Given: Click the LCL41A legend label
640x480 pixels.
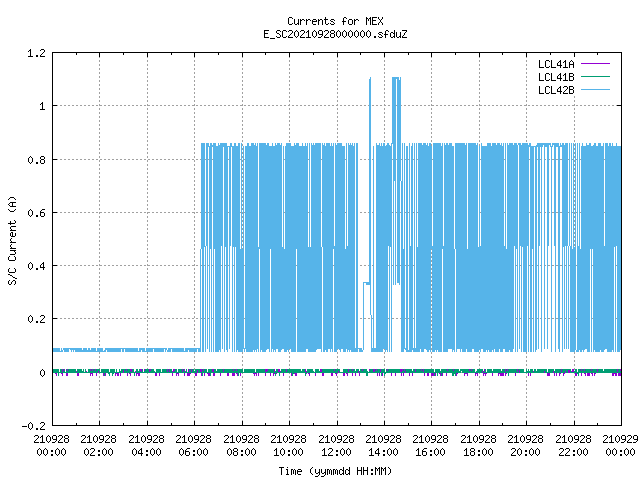Looking at the screenshot, I should 556,64.
